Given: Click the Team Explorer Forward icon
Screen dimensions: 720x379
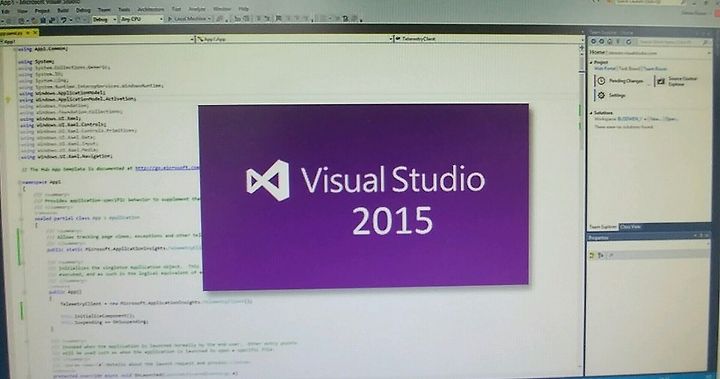Looking at the screenshot, I should pos(602,41).
